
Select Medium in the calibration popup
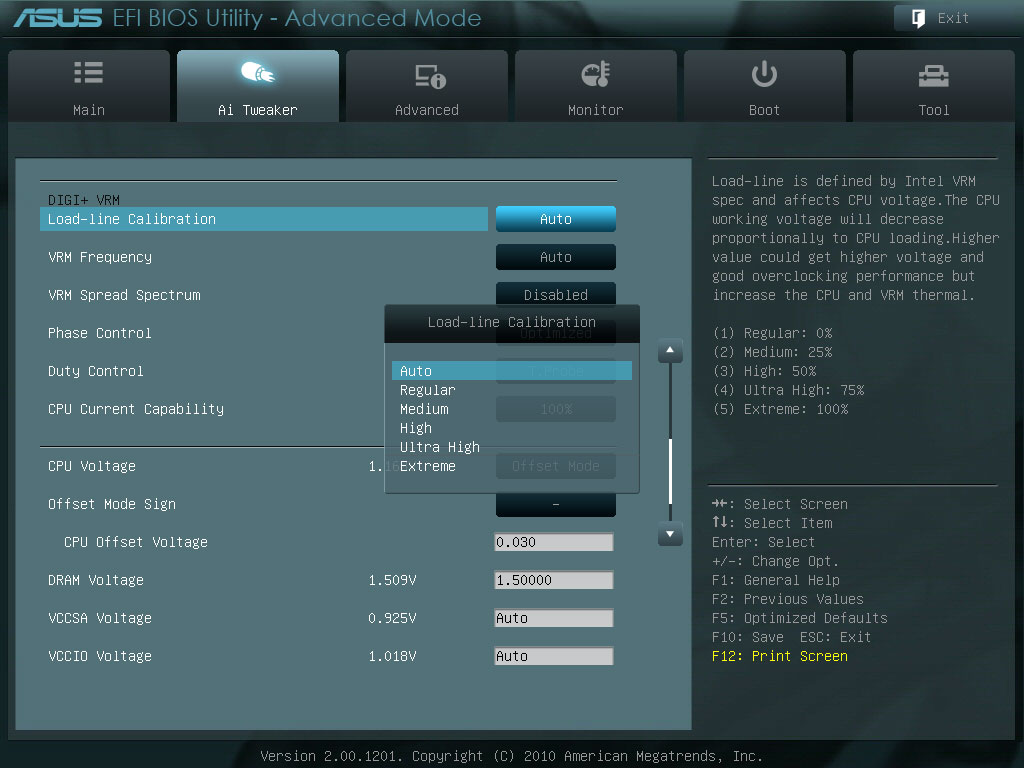coord(424,409)
